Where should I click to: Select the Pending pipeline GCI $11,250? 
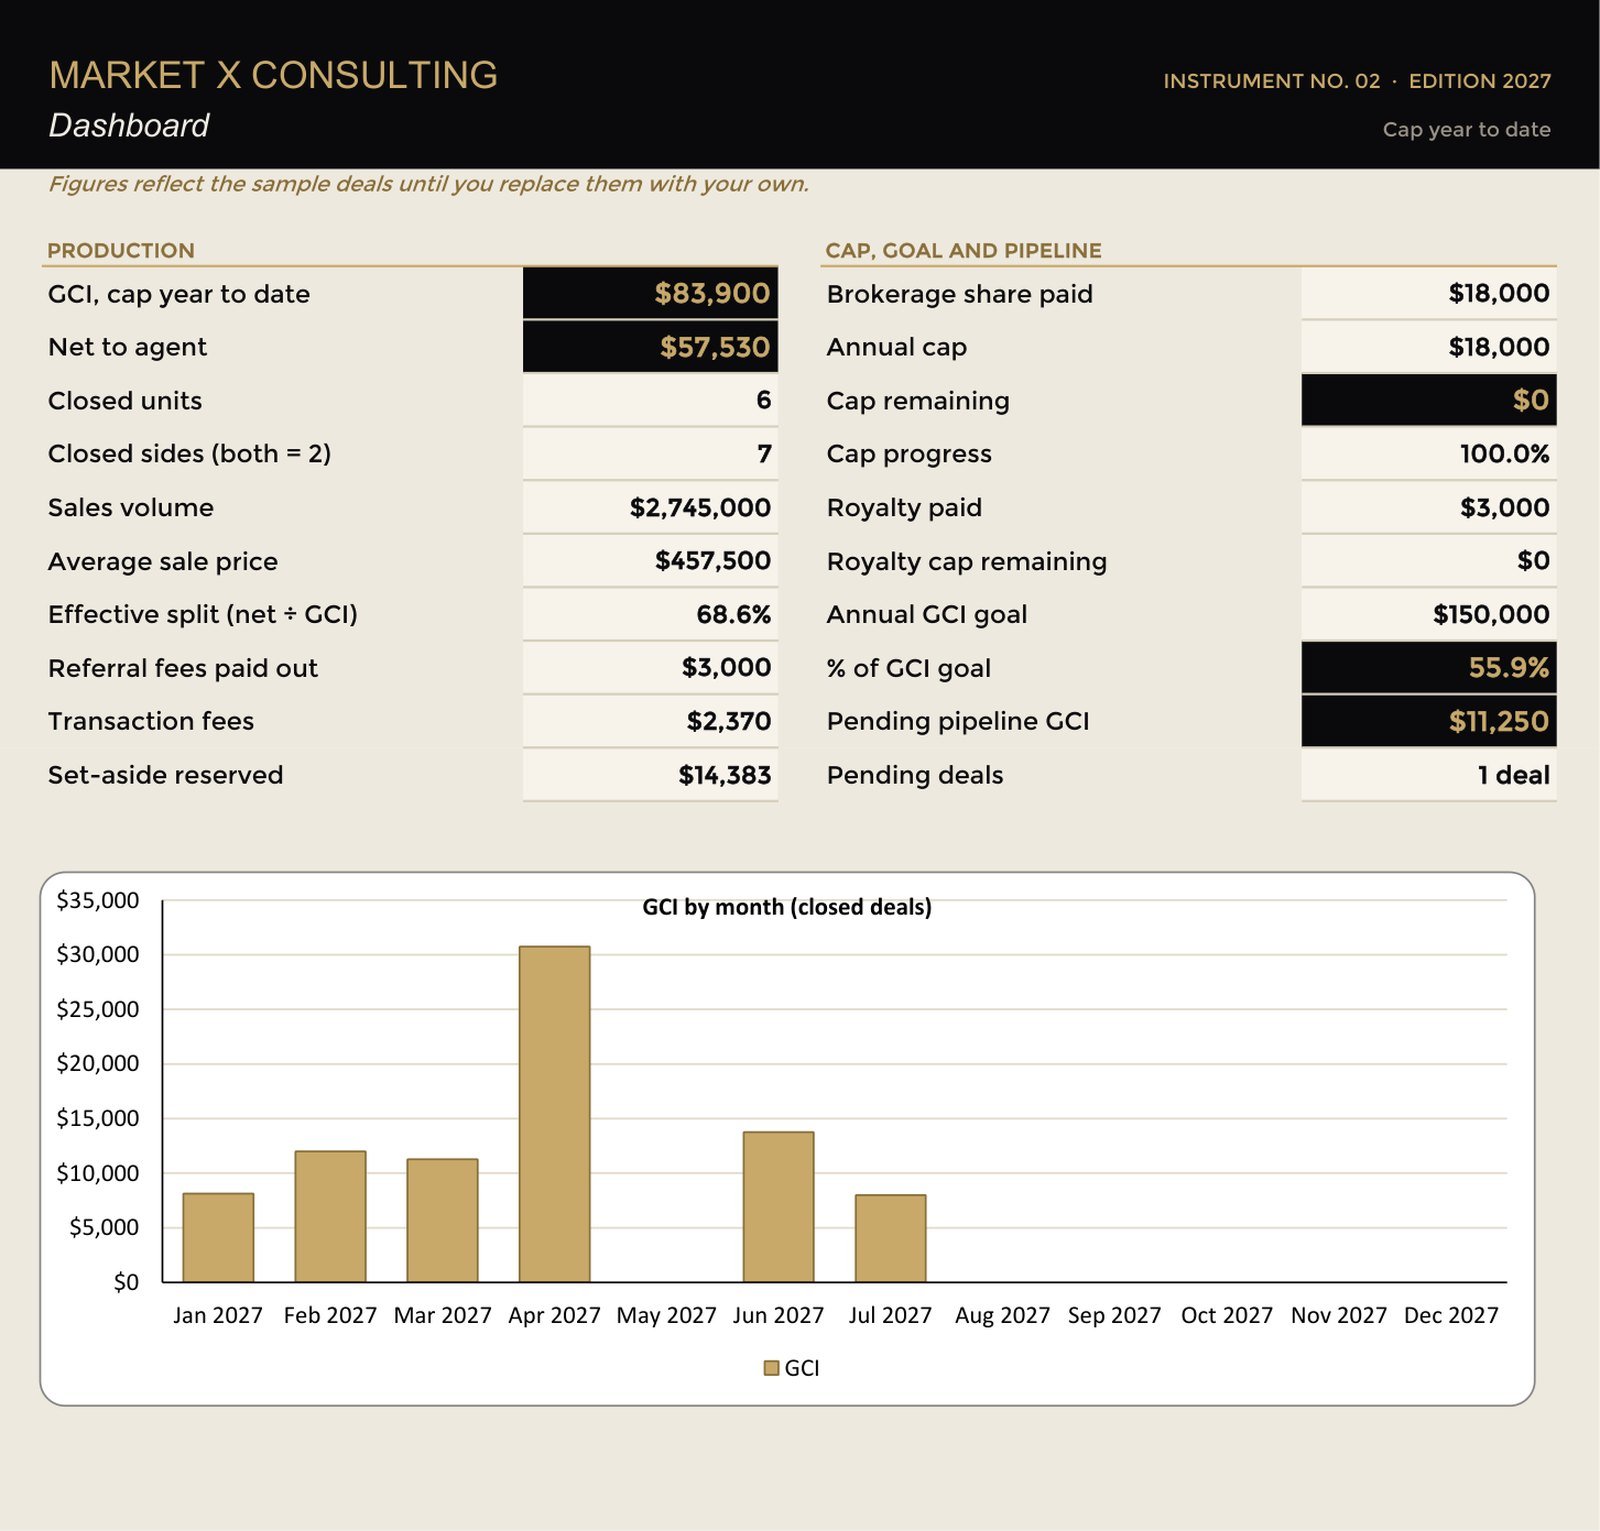coord(1429,721)
